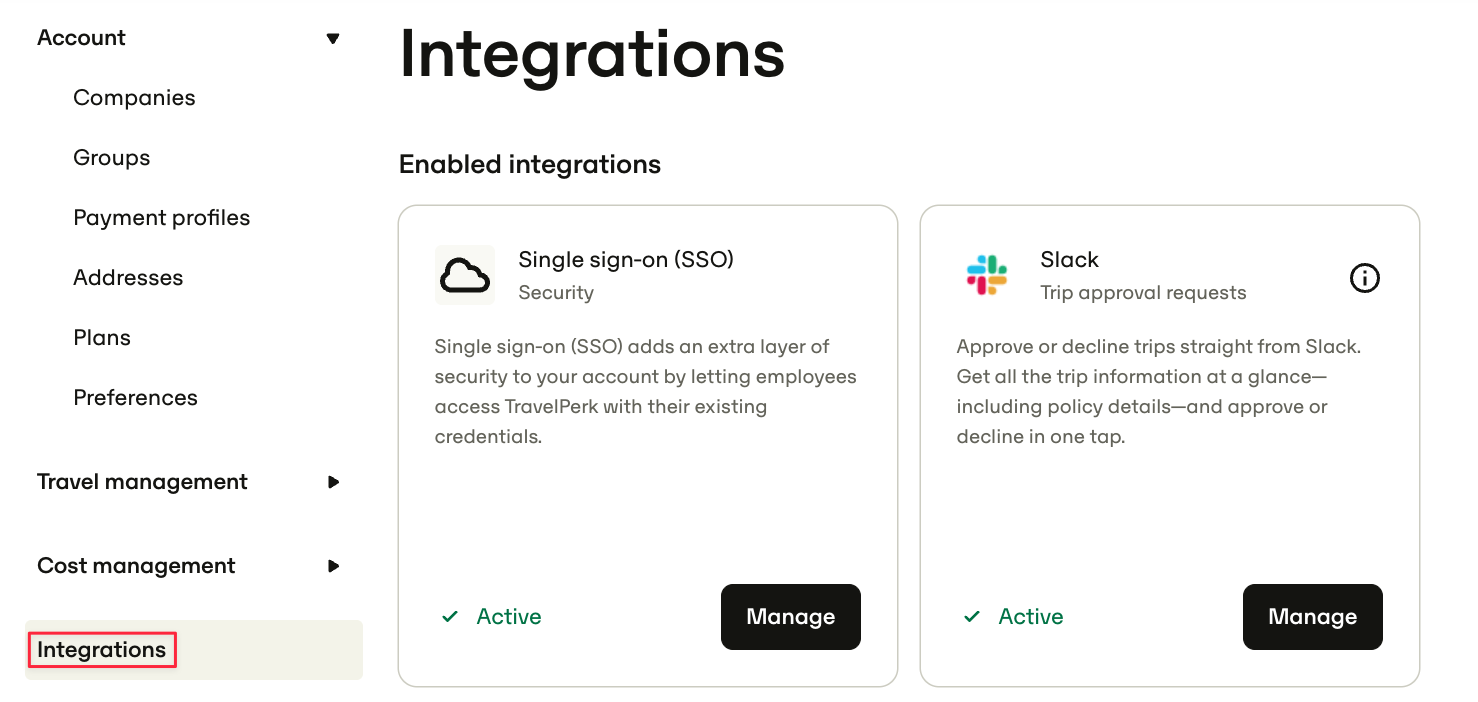Click the Account heading label
Image resolution: width=1478 pixels, height=702 pixels.
pyautogui.click(x=81, y=38)
